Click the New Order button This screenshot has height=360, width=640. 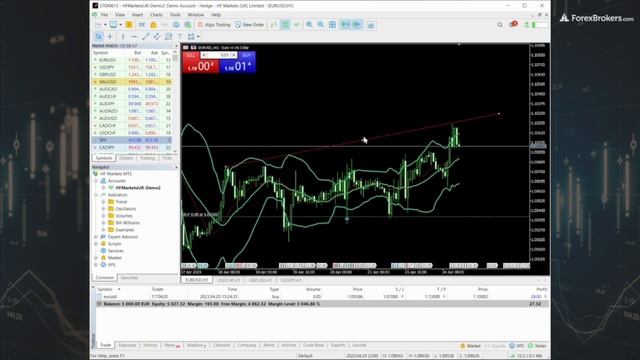coord(250,25)
